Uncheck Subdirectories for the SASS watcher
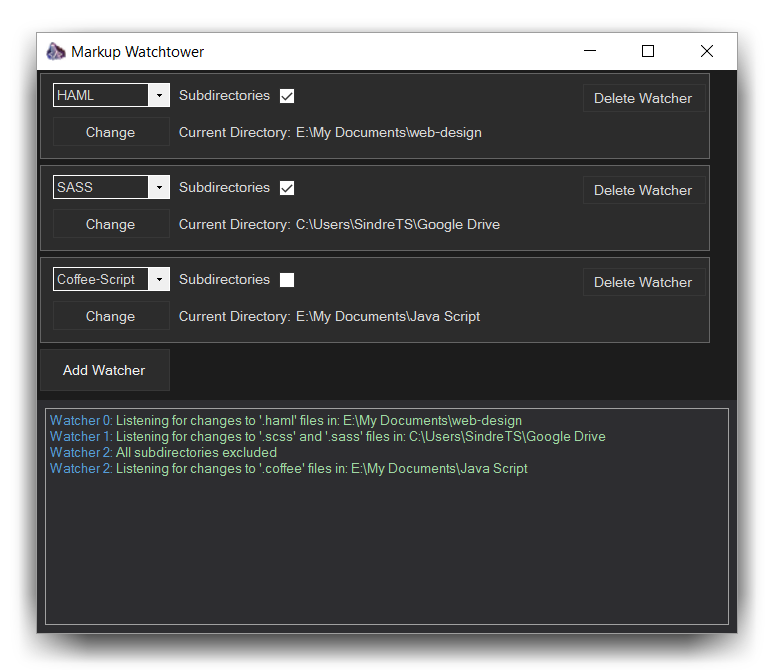780x670 pixels. click(x=287, y=188)
